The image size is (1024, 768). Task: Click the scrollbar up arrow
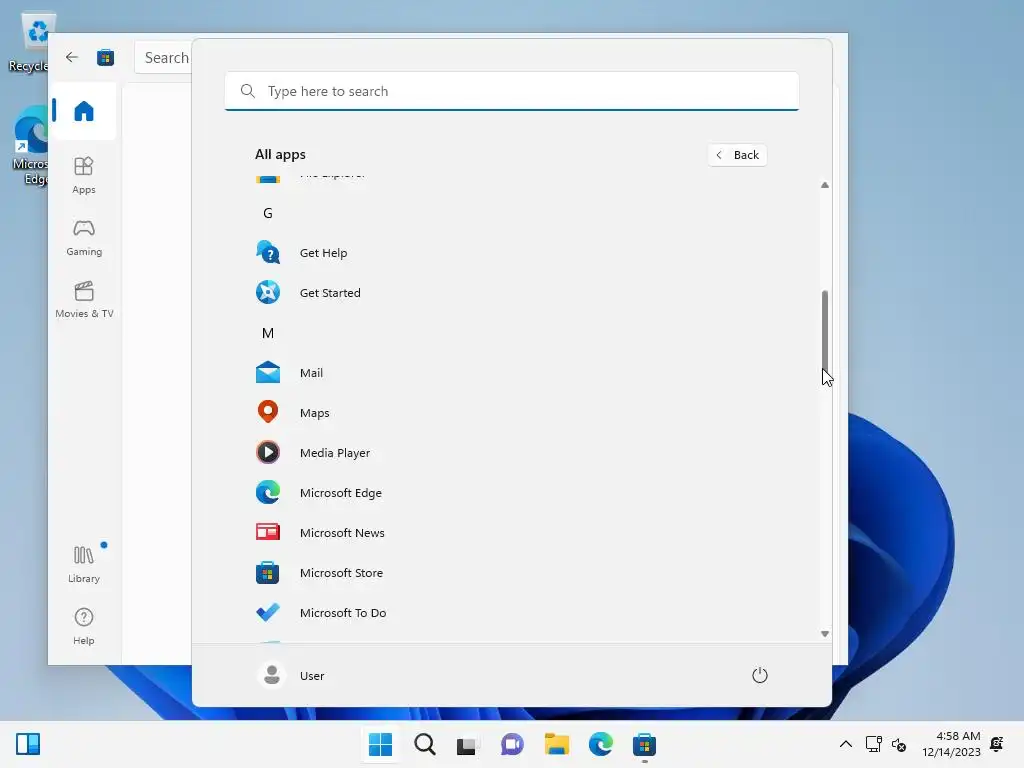[x=825, y=185]
